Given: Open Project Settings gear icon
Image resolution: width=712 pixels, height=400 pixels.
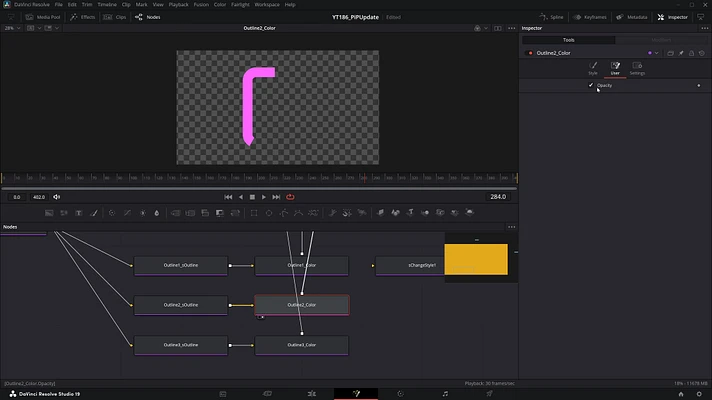Looking at the screenshot, I should [x=699, y=394].
